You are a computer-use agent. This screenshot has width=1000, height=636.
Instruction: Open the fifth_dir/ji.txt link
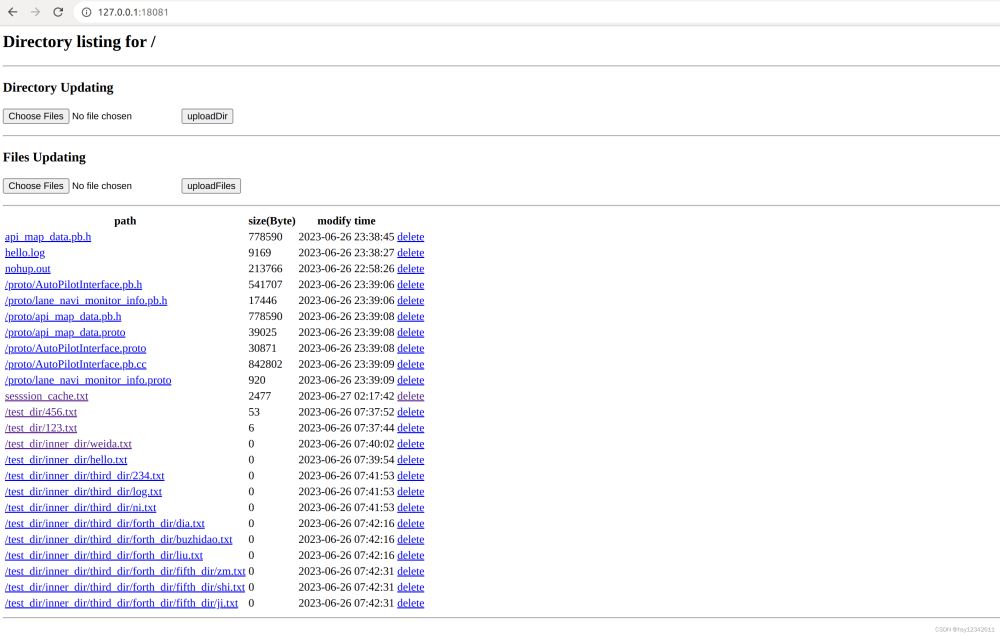click(121, 603)
